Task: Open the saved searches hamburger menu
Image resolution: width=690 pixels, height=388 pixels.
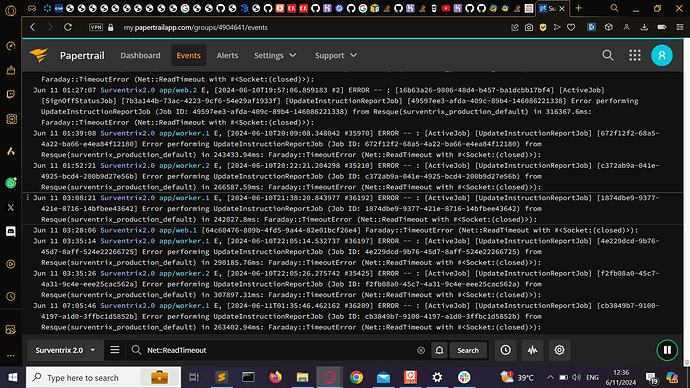Action: [114, 350]
